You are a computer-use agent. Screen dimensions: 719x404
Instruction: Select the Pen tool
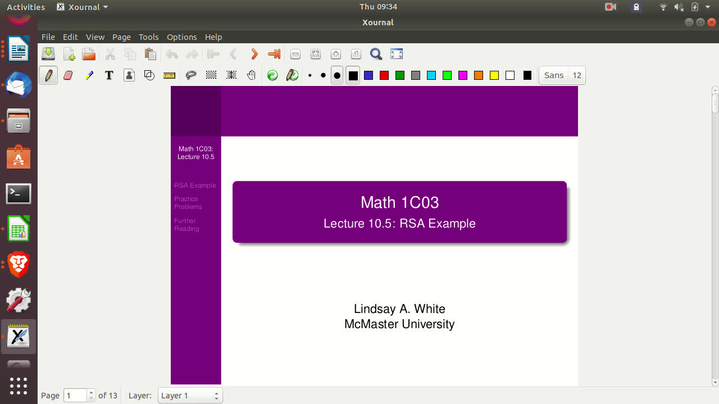48,75
